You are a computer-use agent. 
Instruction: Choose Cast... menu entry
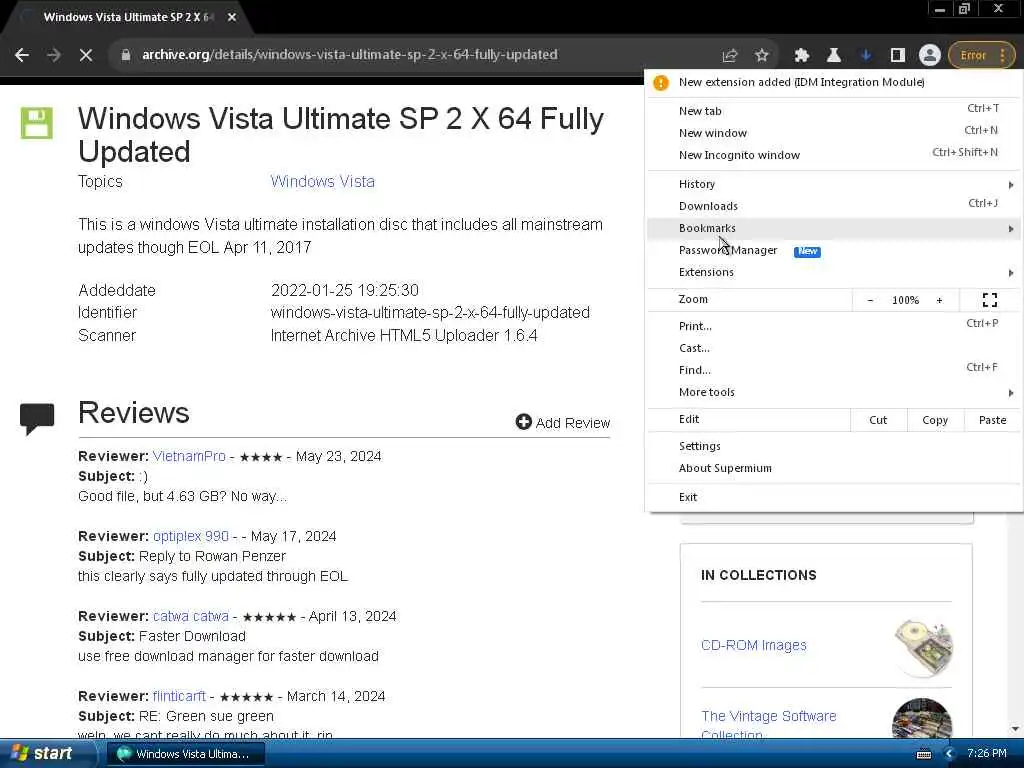pos(834,349)
